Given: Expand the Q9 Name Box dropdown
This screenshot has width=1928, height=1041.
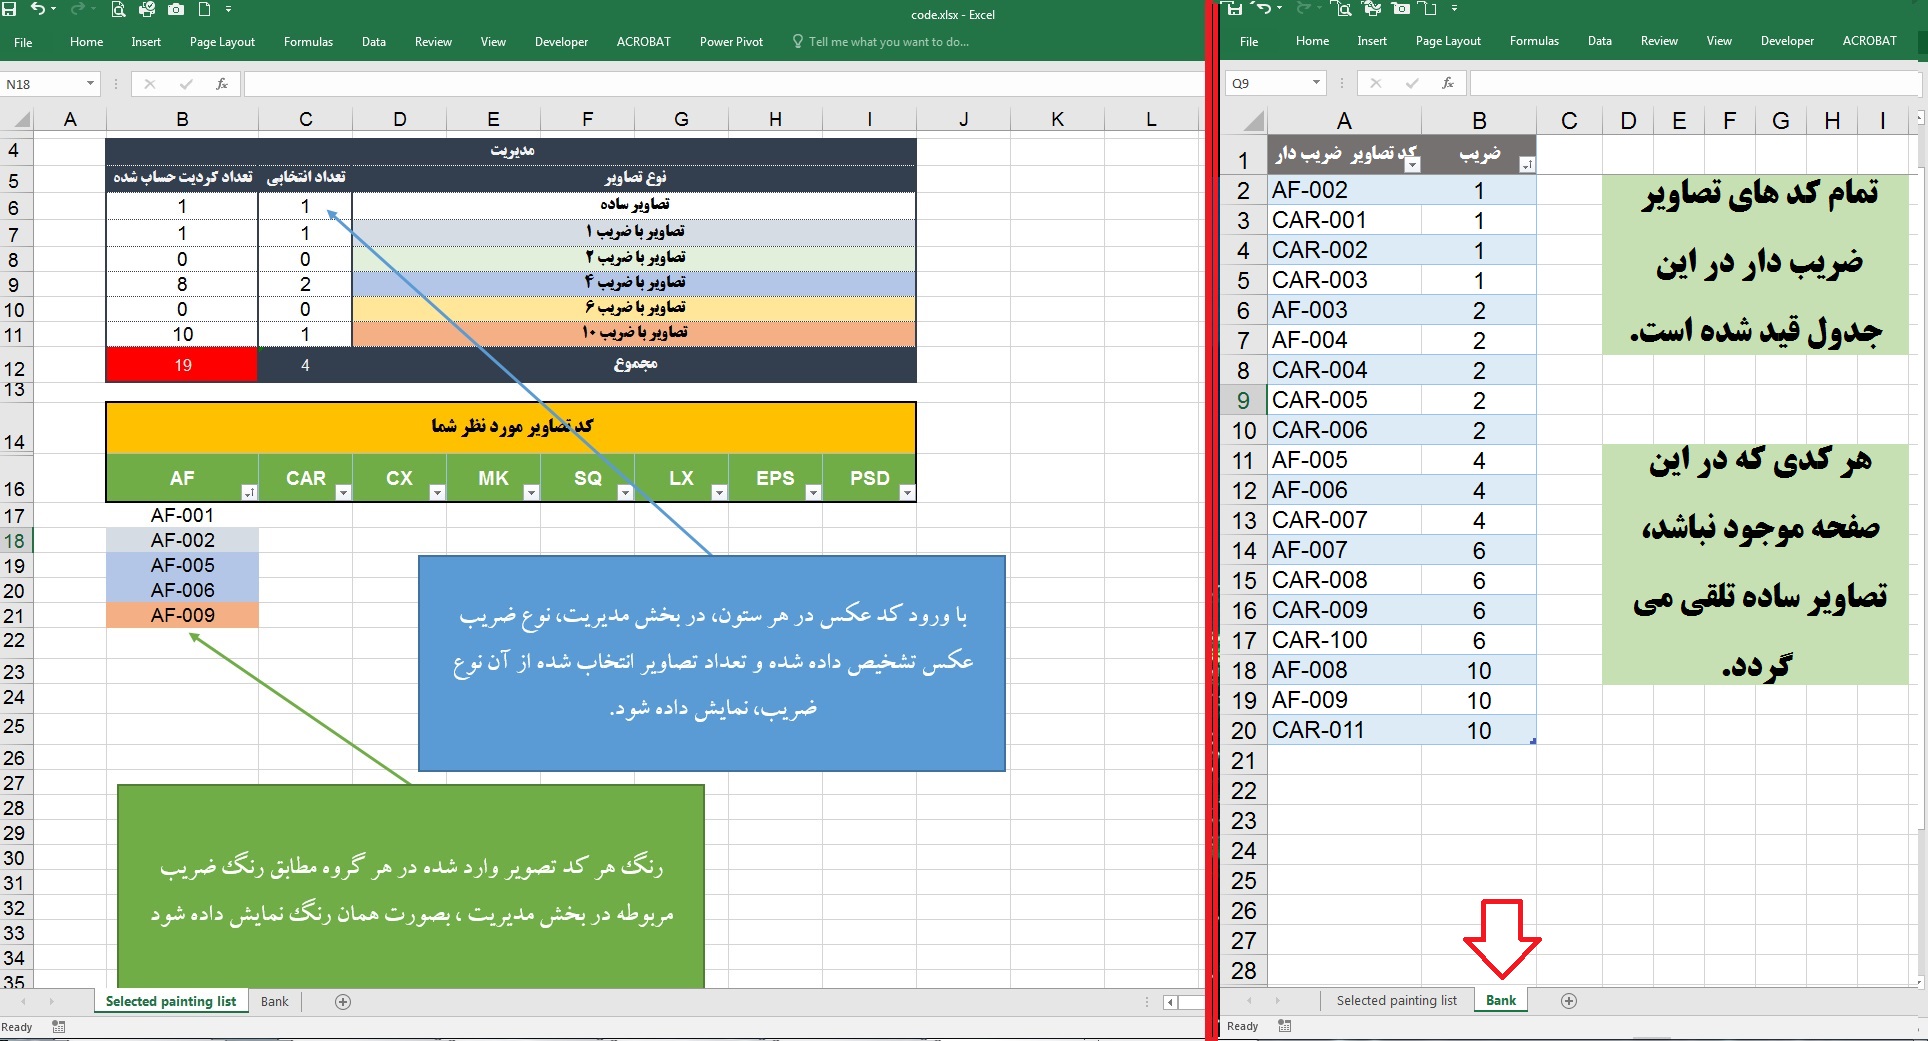Looking at the screenshot, I should pos(1316,83).
